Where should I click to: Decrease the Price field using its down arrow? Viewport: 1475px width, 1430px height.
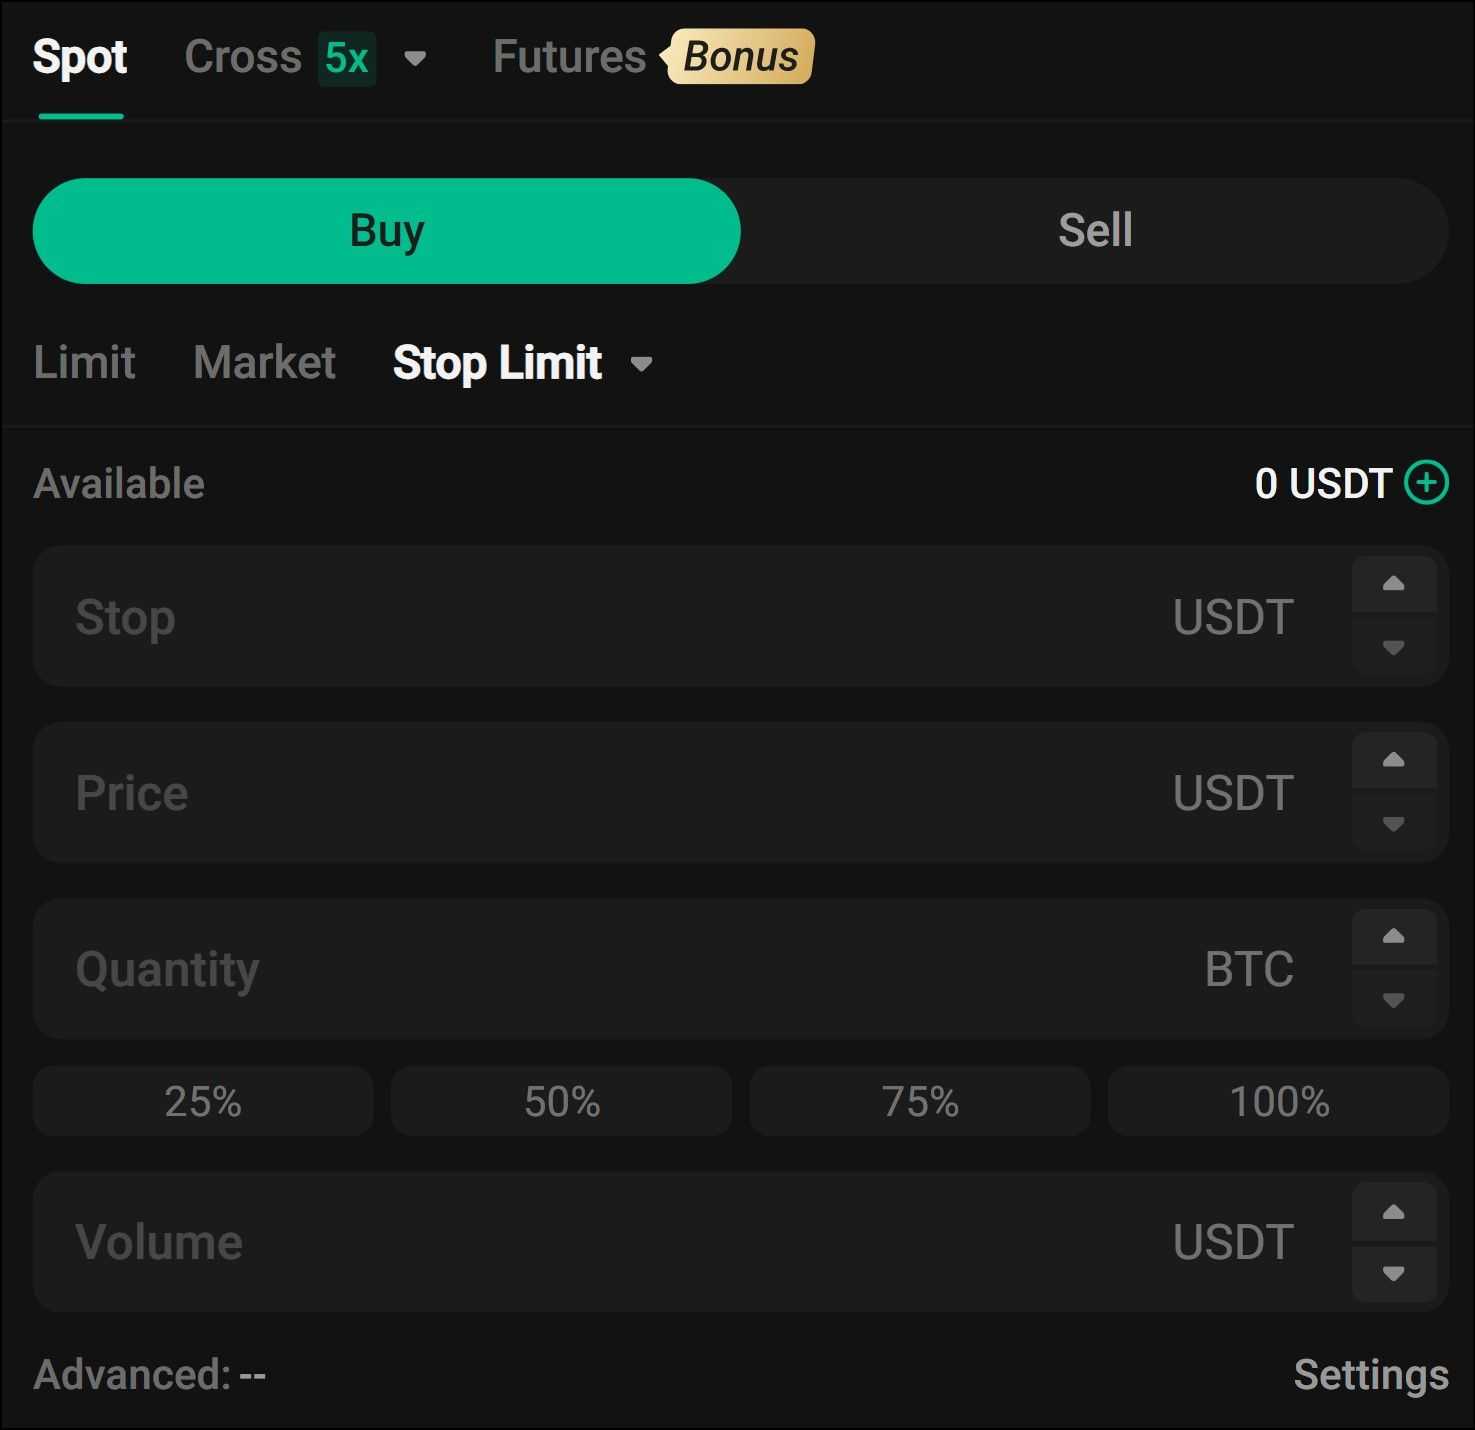[x=1394, y=825]
